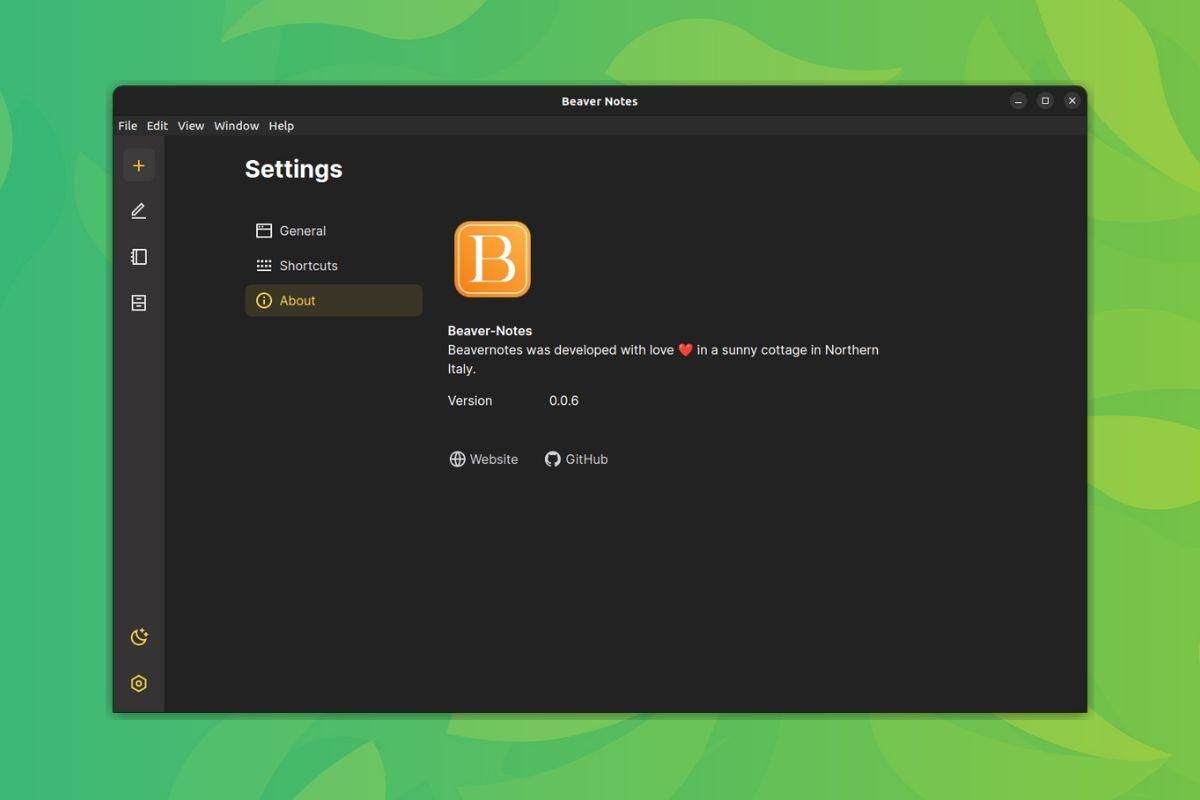Select the About settings section

click(297, 300)
